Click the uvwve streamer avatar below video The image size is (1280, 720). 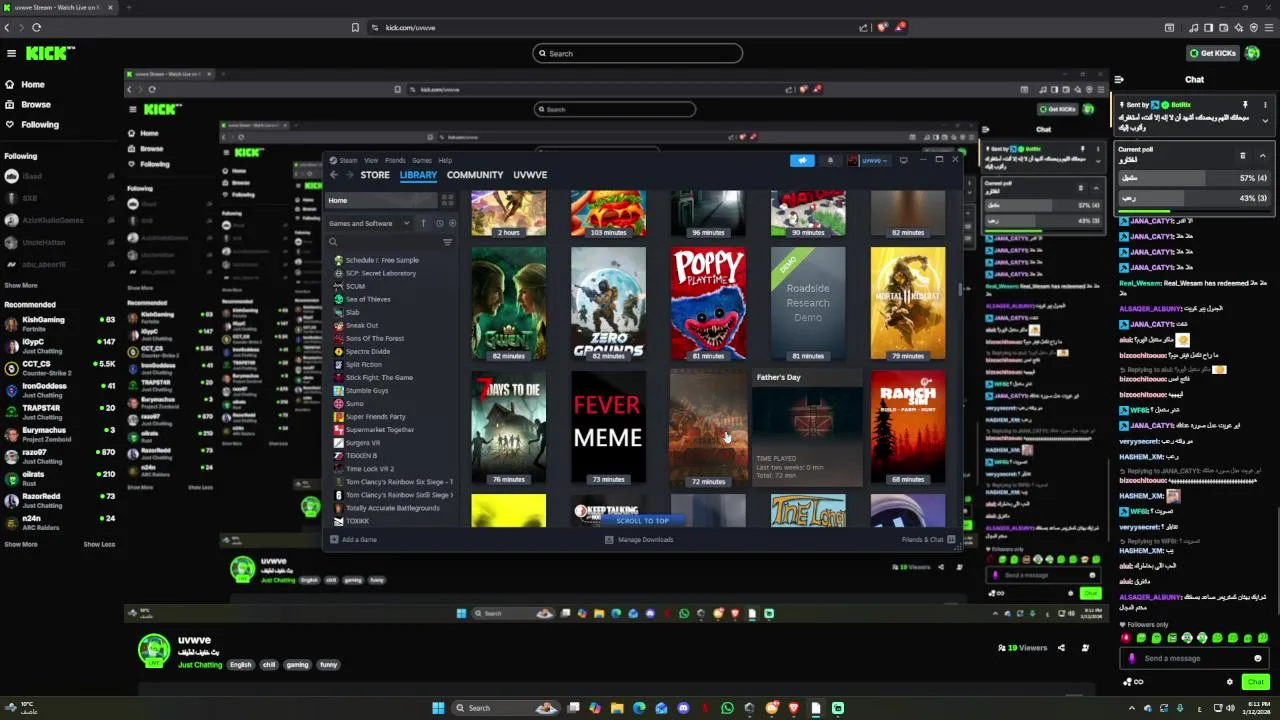tap(154, 650)
